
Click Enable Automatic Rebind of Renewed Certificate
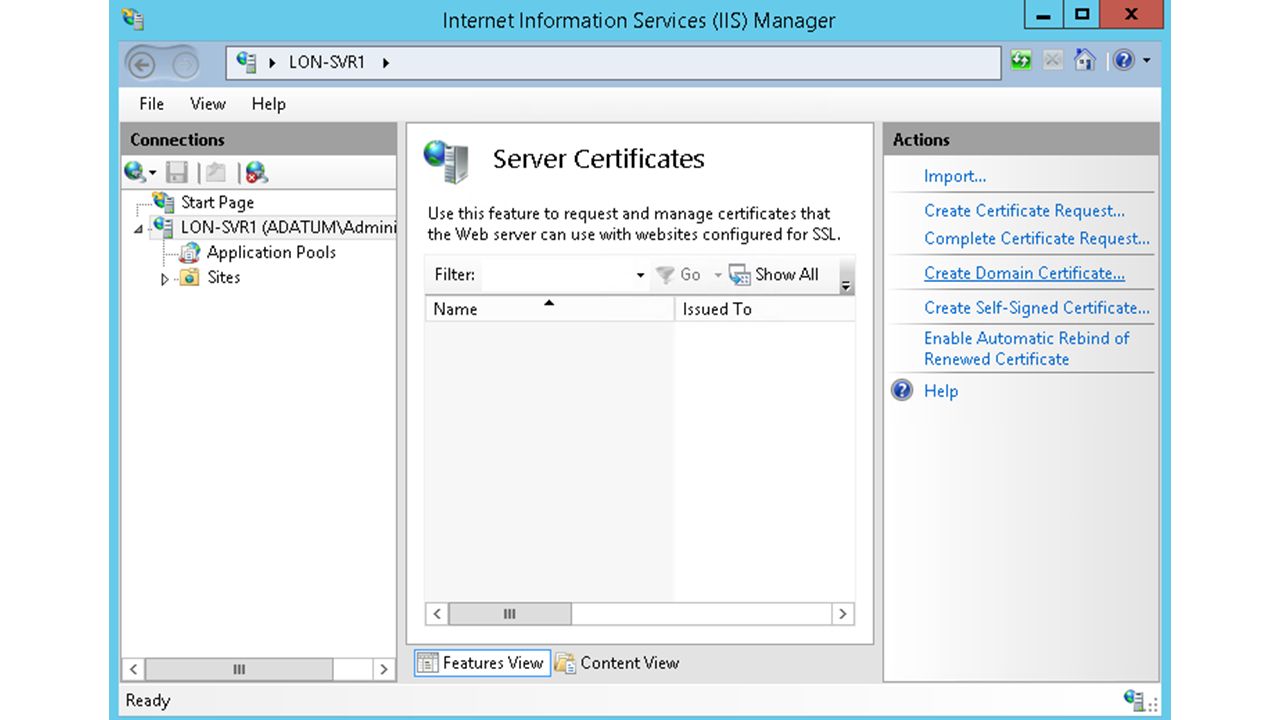[1027, 348]
